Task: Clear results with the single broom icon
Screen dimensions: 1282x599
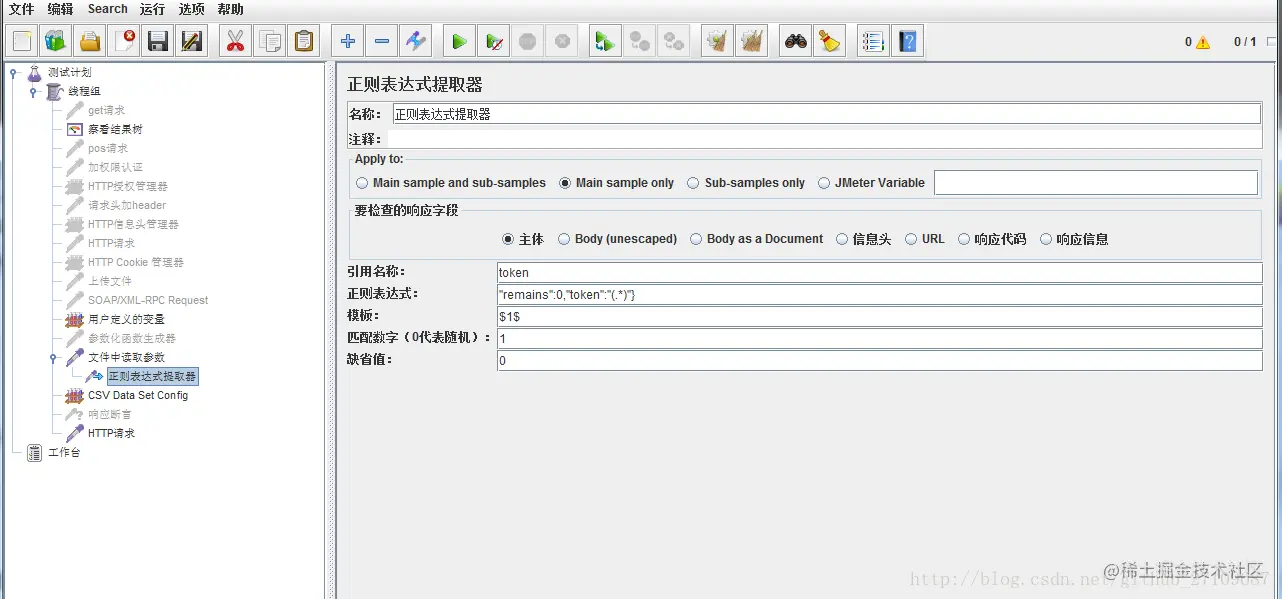Action: point(717,41)
